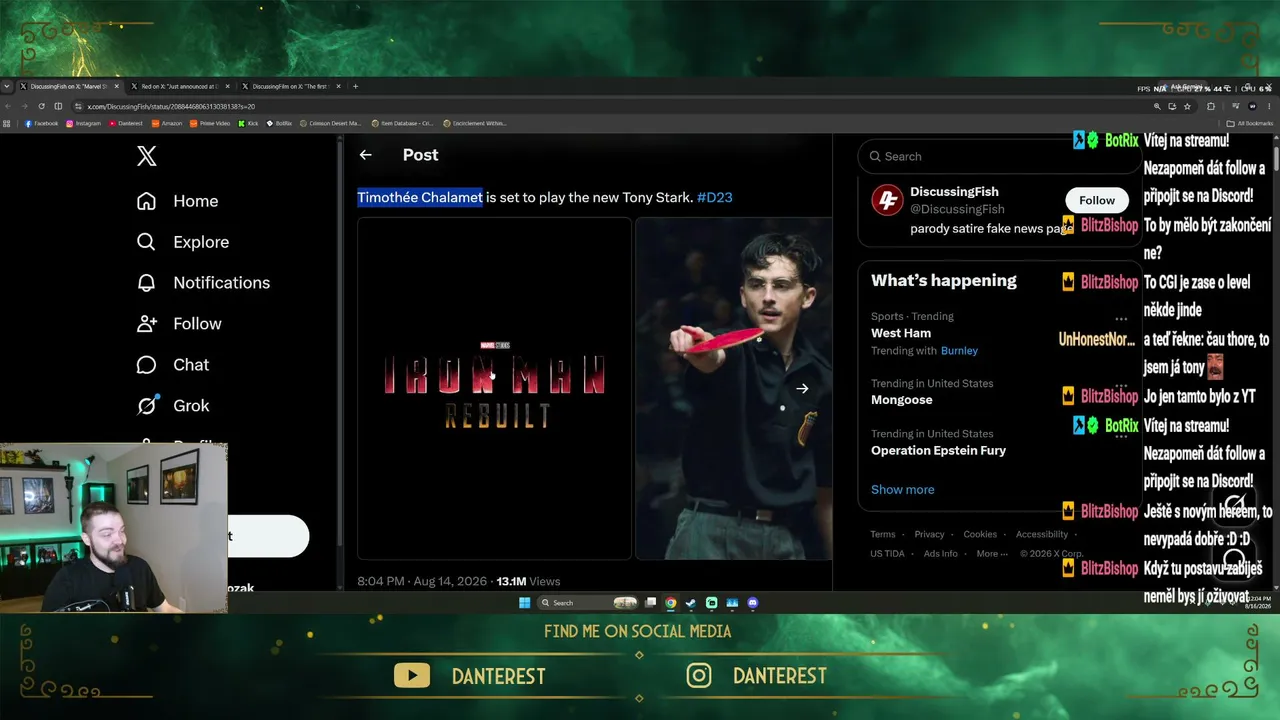The width and height of the screenshot is (1280, 720).
Task: Open the Instagram bookmark
Action: point(84,124)
